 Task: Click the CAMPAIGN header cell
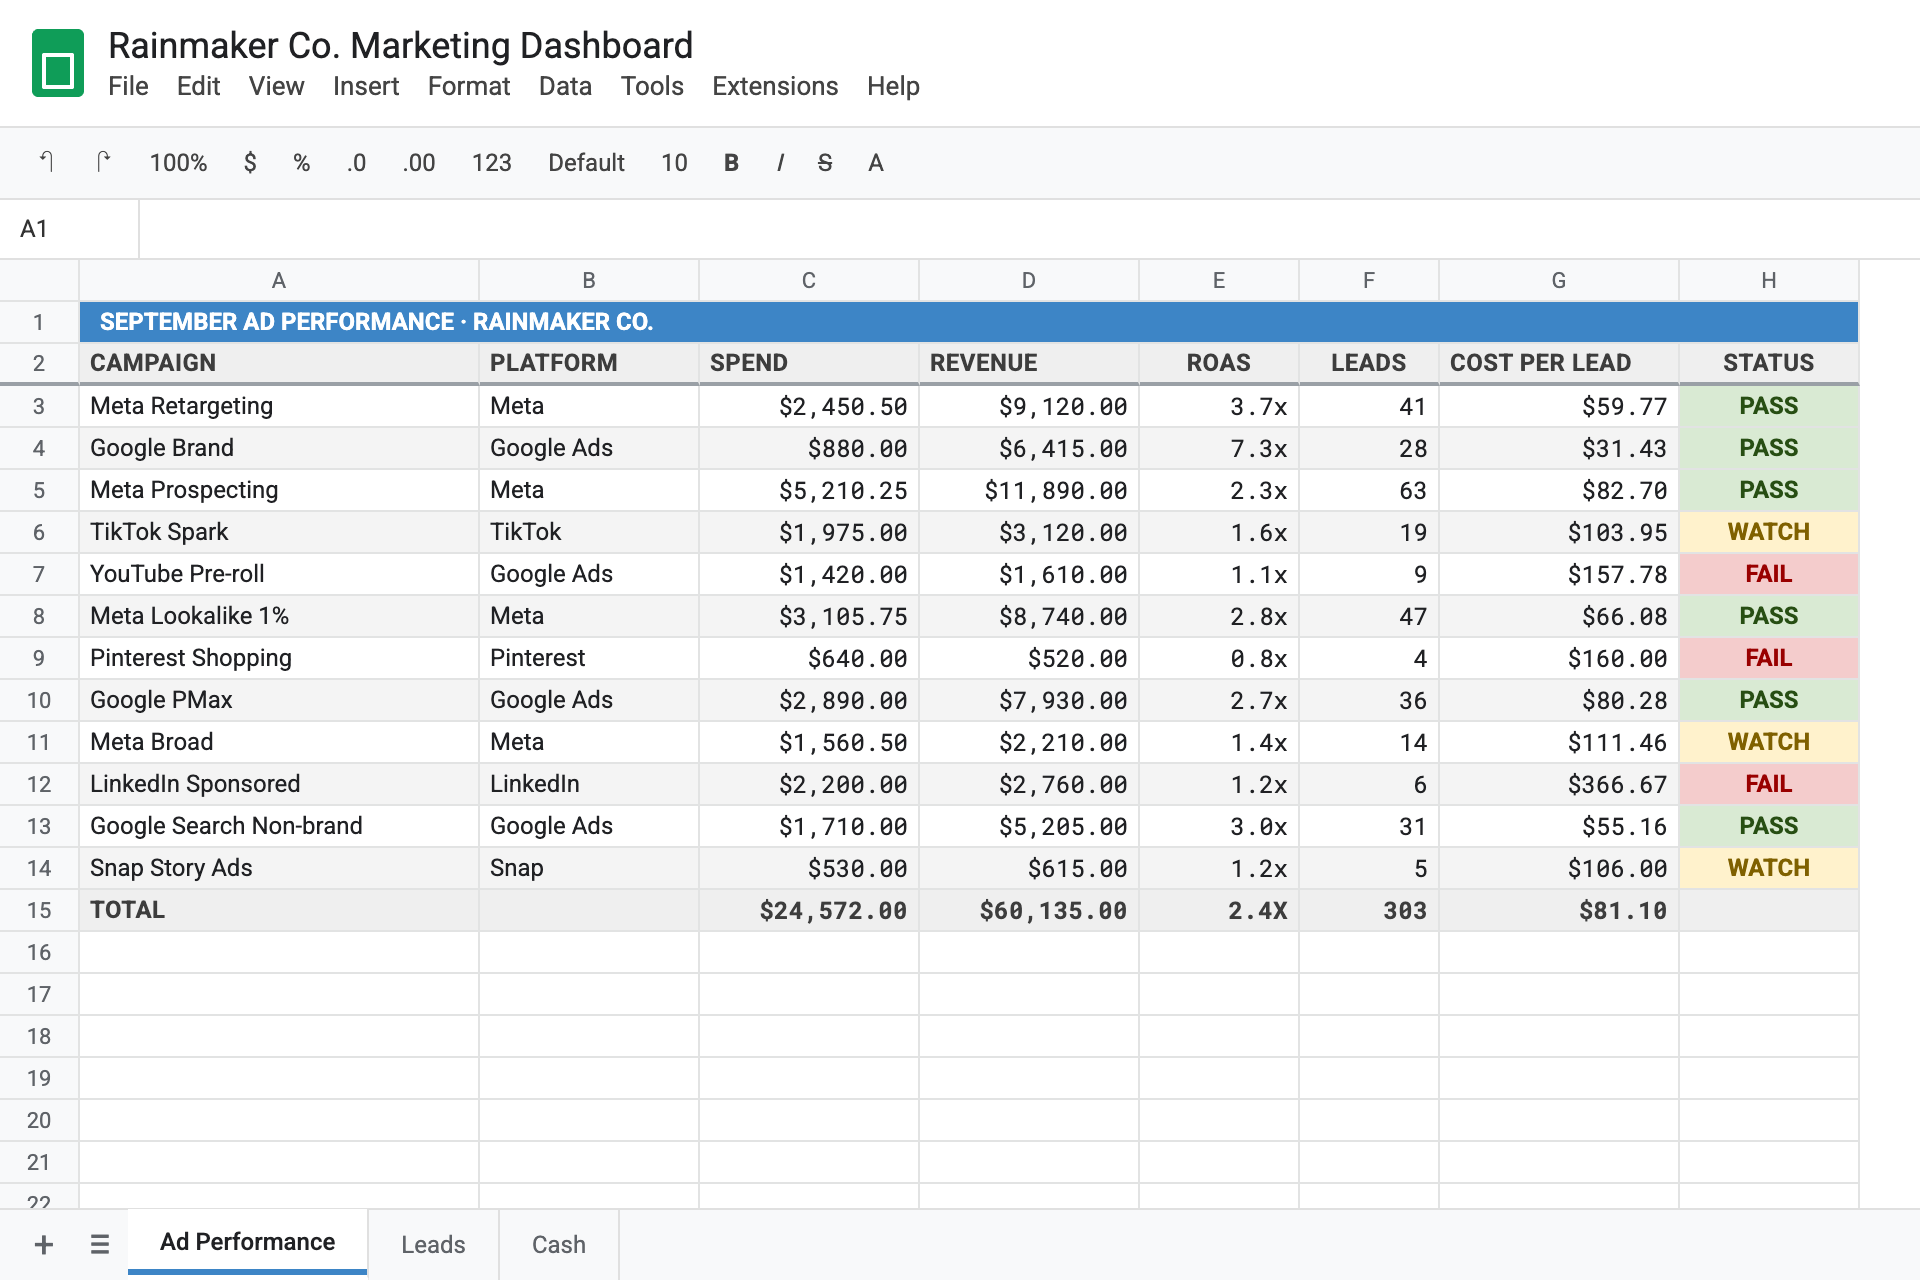click(279, 363)
